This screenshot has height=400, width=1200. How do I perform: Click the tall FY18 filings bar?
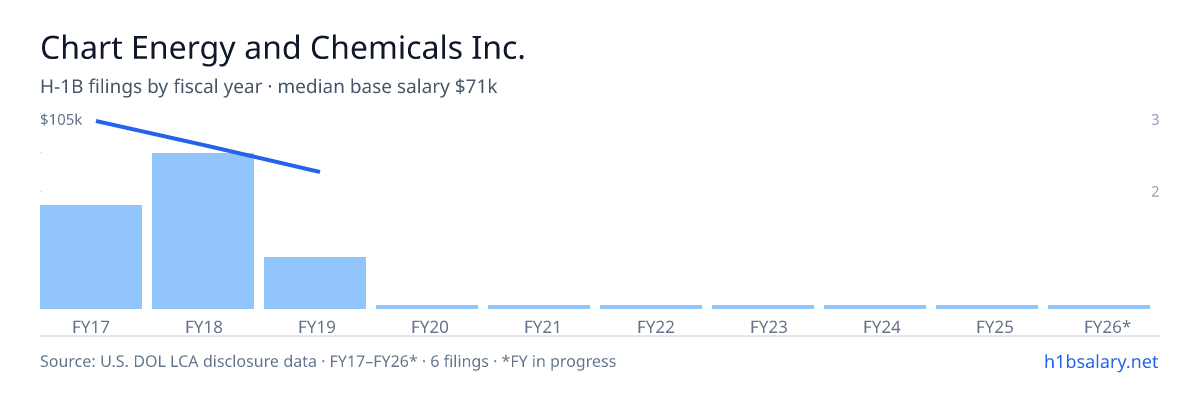(x=203, y=231)
